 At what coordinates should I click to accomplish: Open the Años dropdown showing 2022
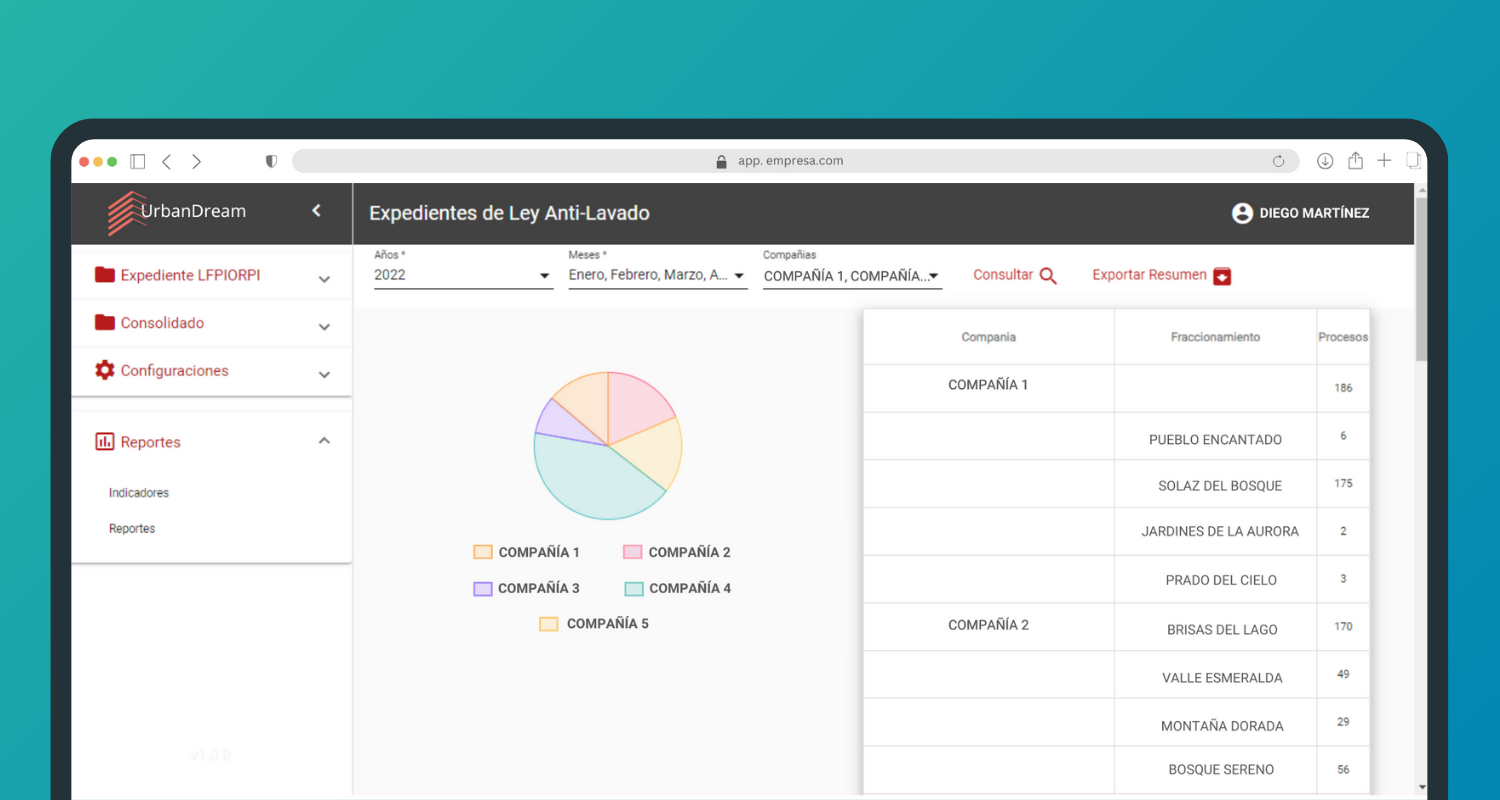[463, 275]
